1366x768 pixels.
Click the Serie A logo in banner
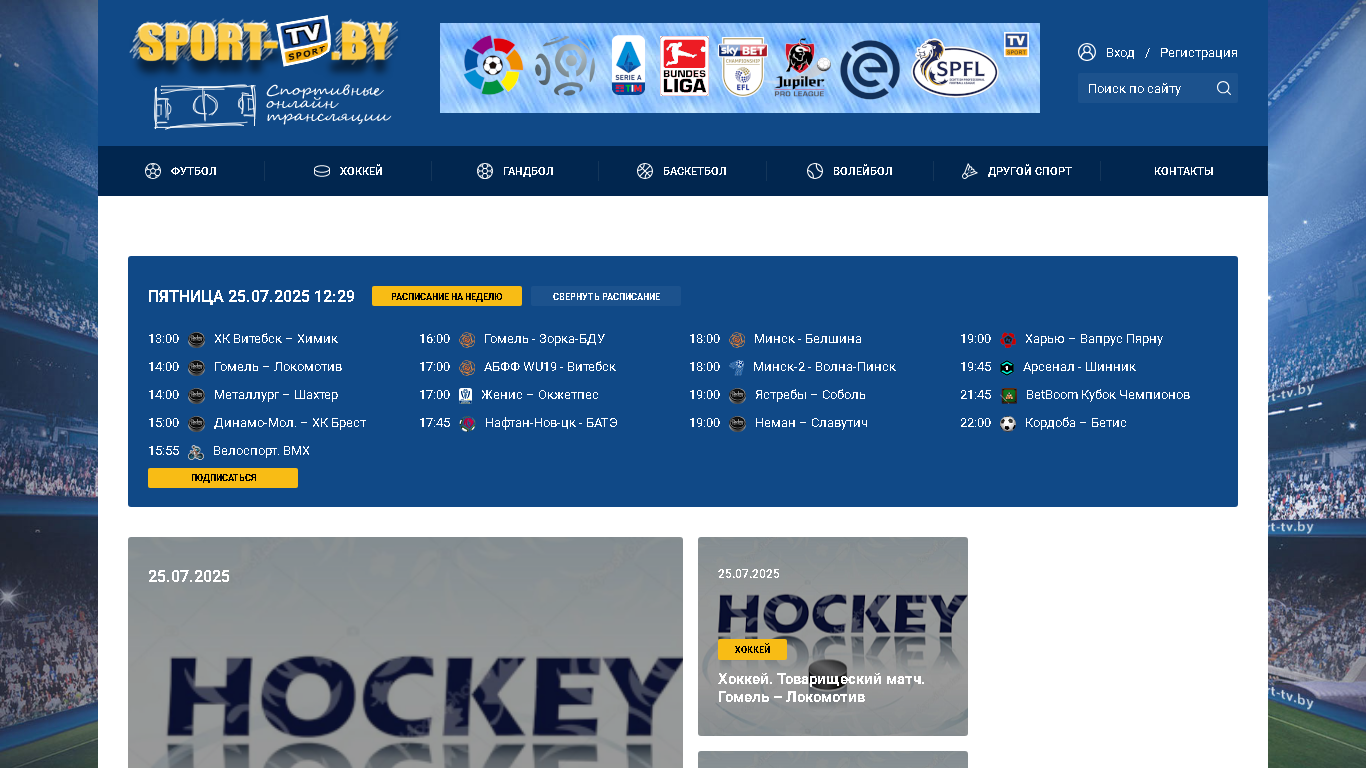(x=628, y=66)
